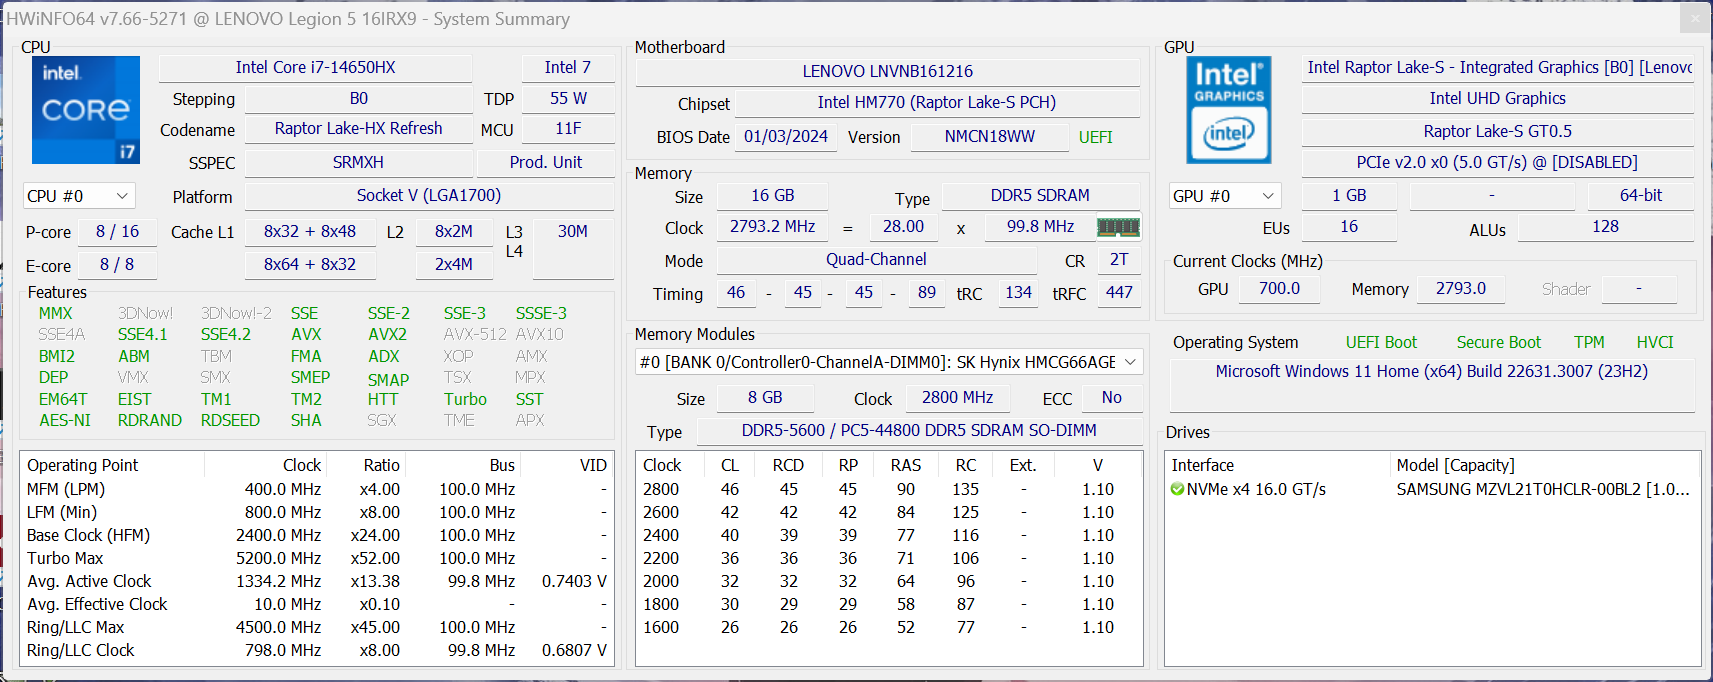Click the SRMXH SSPEC field

(x=358, y=163)
